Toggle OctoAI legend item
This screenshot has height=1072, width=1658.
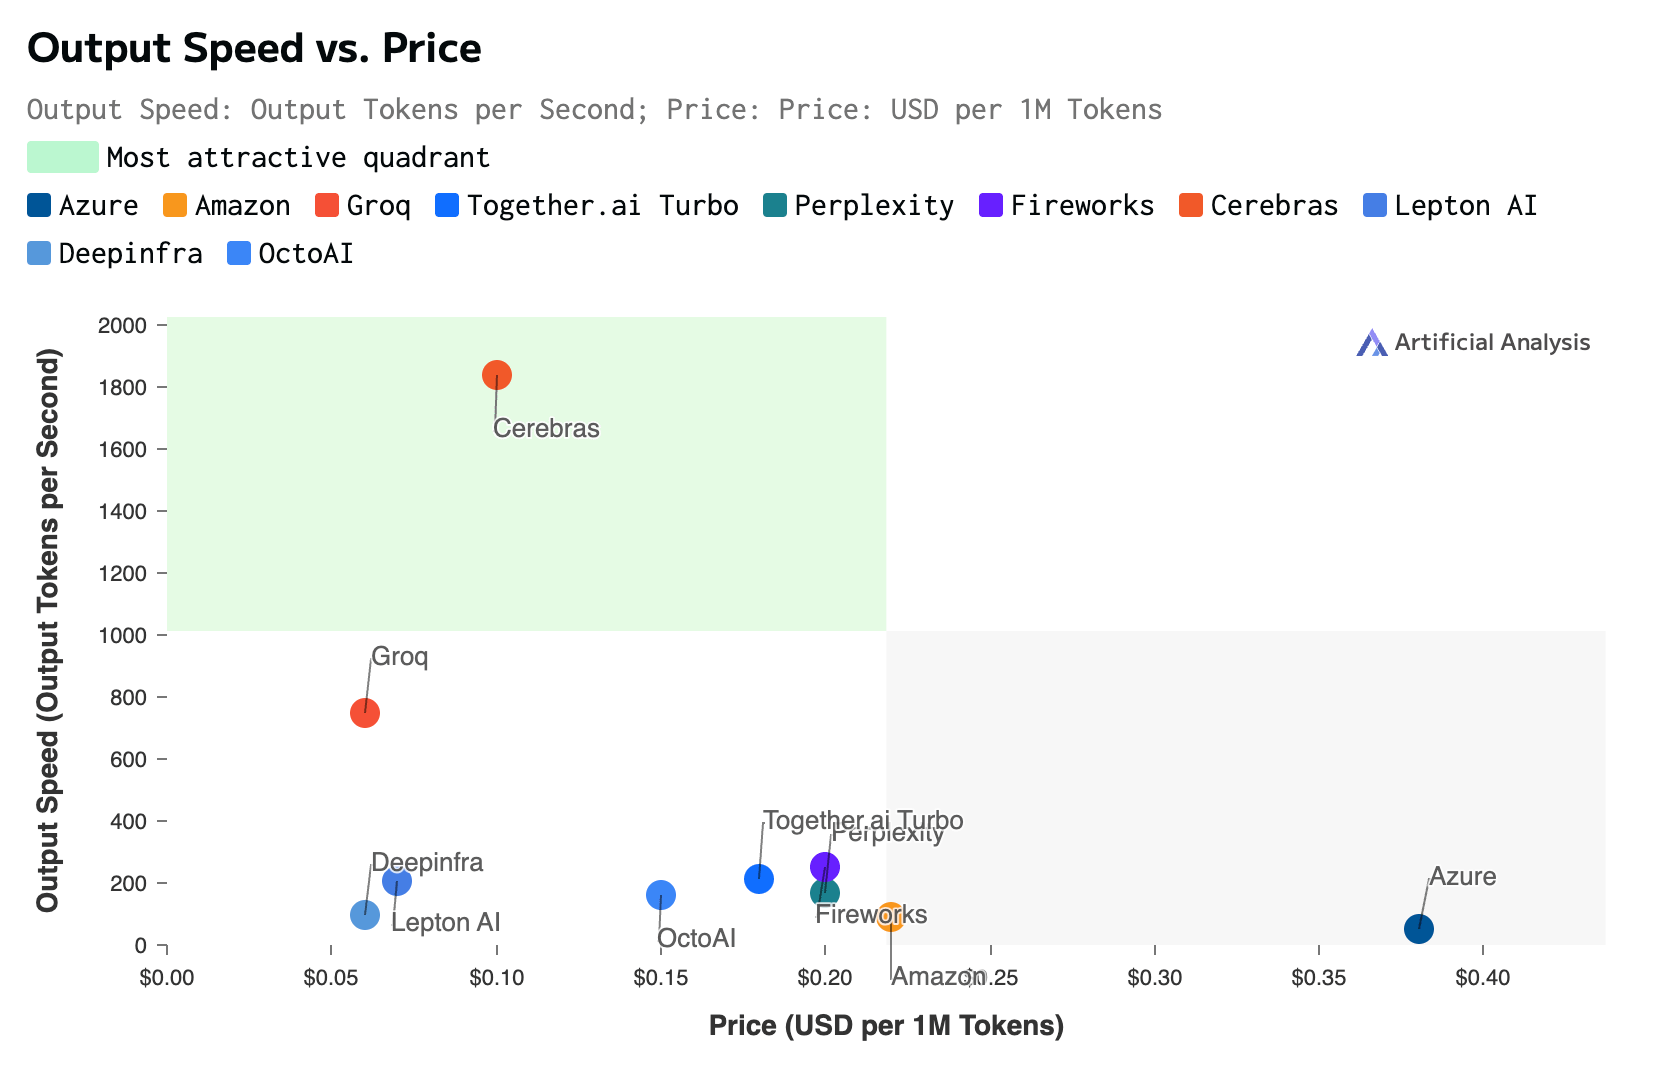(291, 254)
